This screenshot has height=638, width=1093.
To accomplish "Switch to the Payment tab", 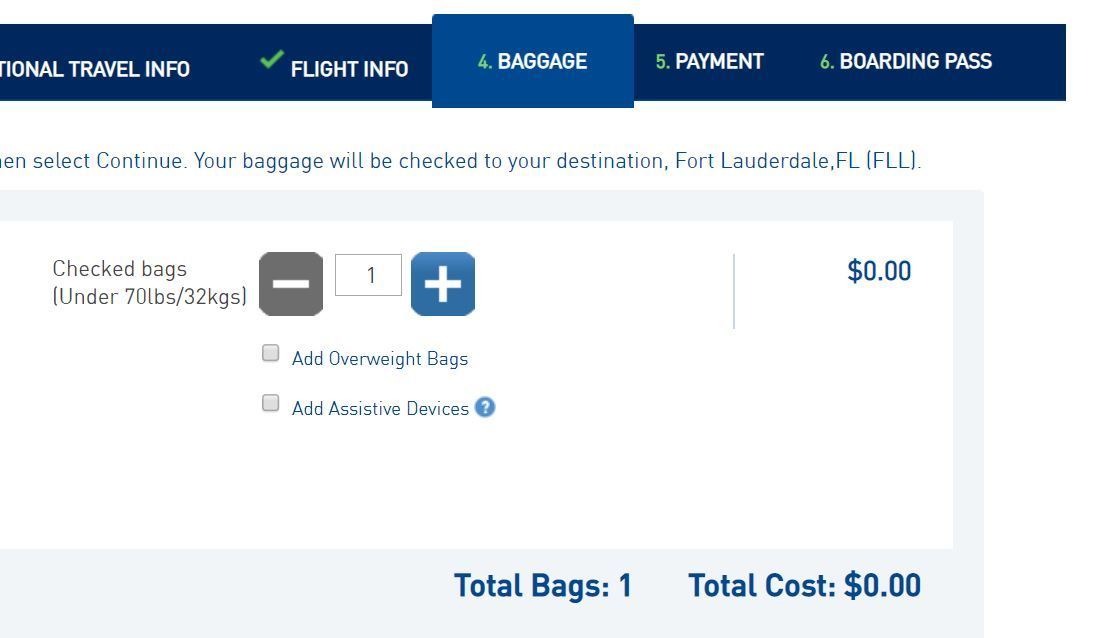I will (x=709, y=61).
